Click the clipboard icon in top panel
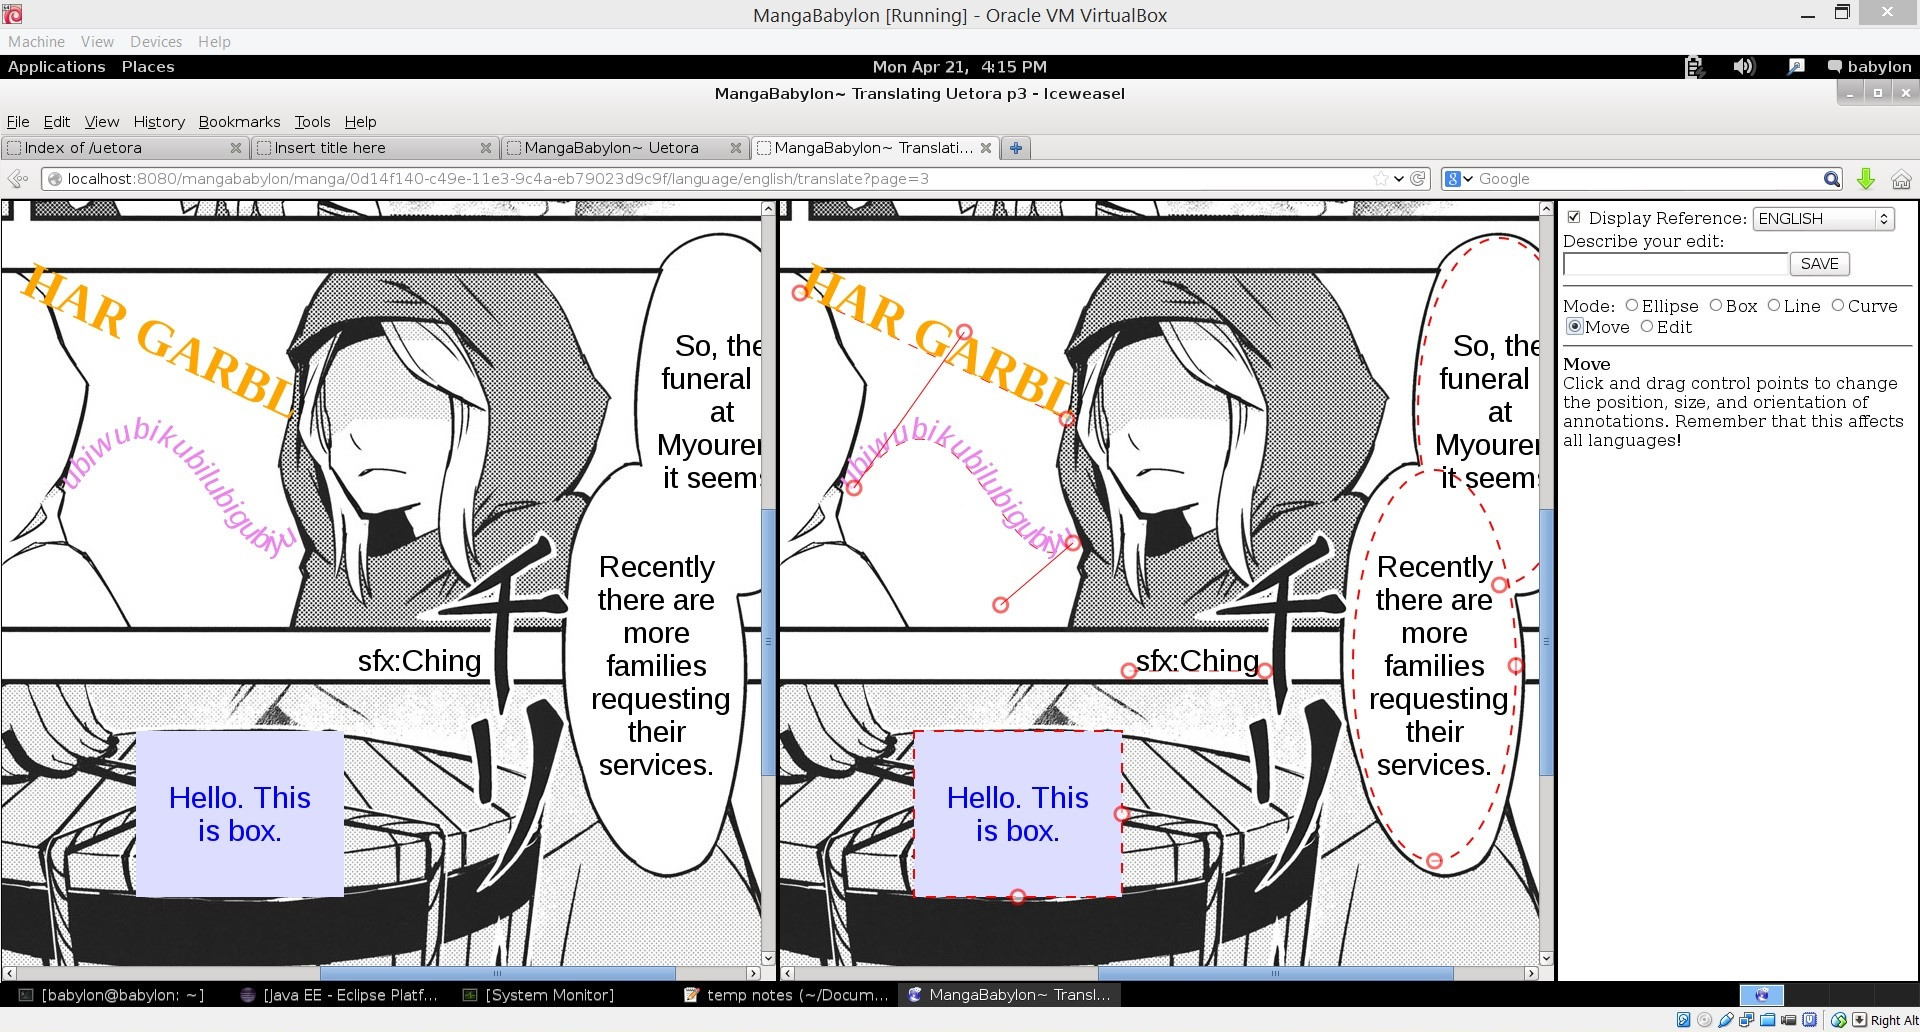The width and height of the screenshot is (1920, 1032). (x=1693, y=66)
